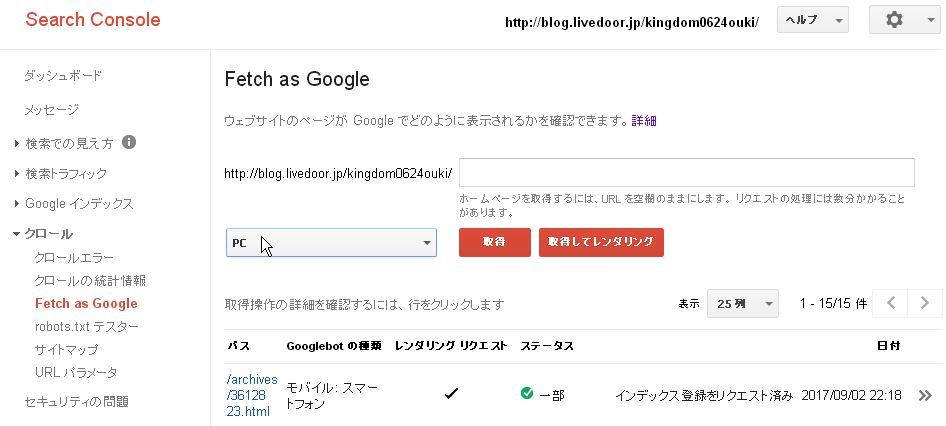Open サイトマップ in the sidebar
946x426 pixels.
pyautogui.click(x=66, y=349)
